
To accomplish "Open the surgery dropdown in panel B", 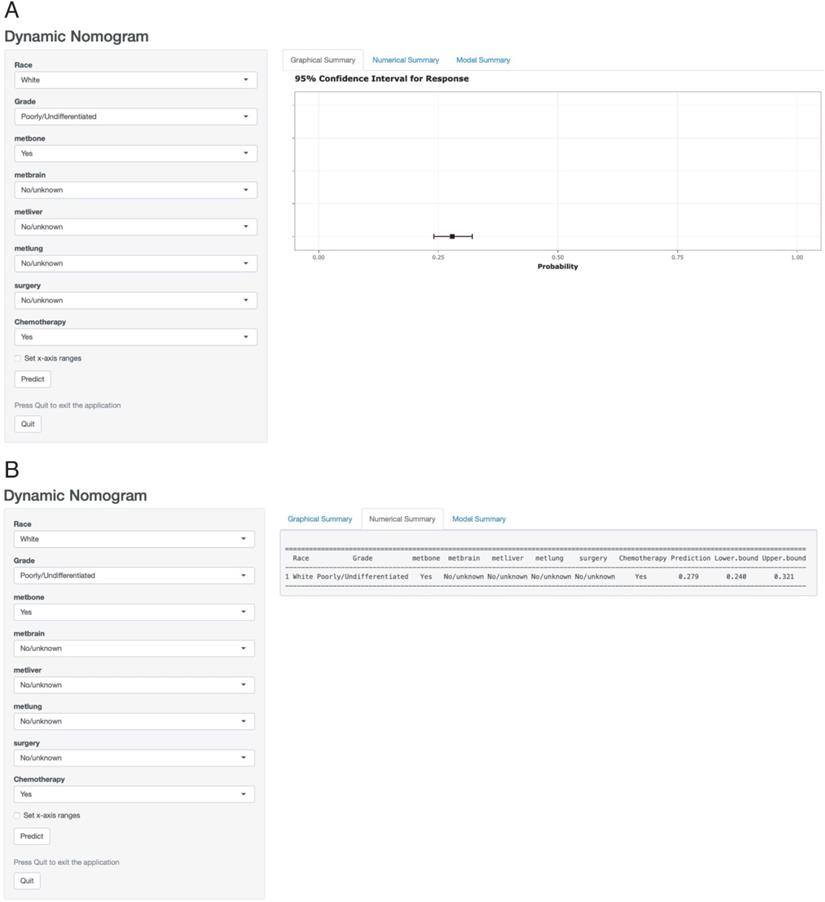I will (134, 758).
